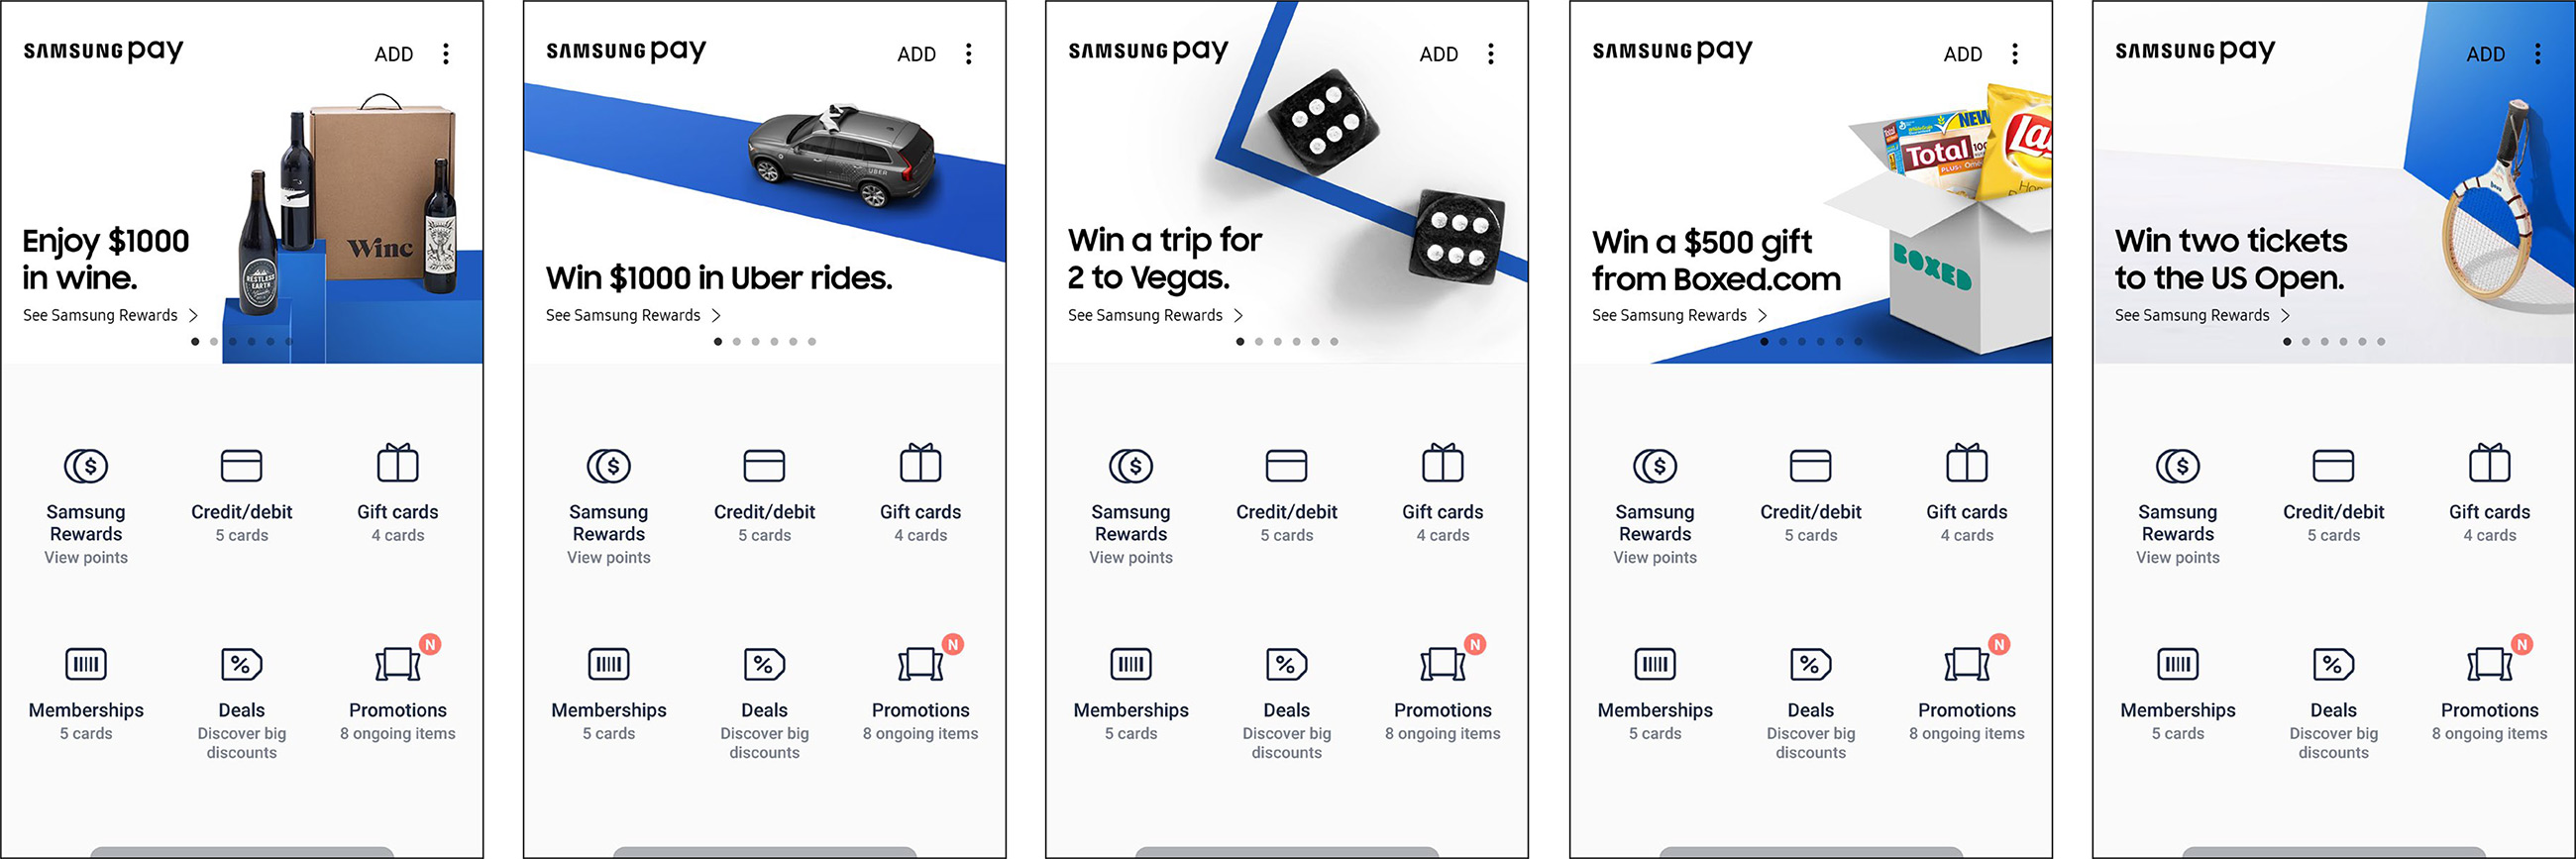The height and width of the screenshot is (859, 2576).
Task: Select third carousel page dot on Vegas banner
Action: pyautogui.click(x=1277, y=342)
